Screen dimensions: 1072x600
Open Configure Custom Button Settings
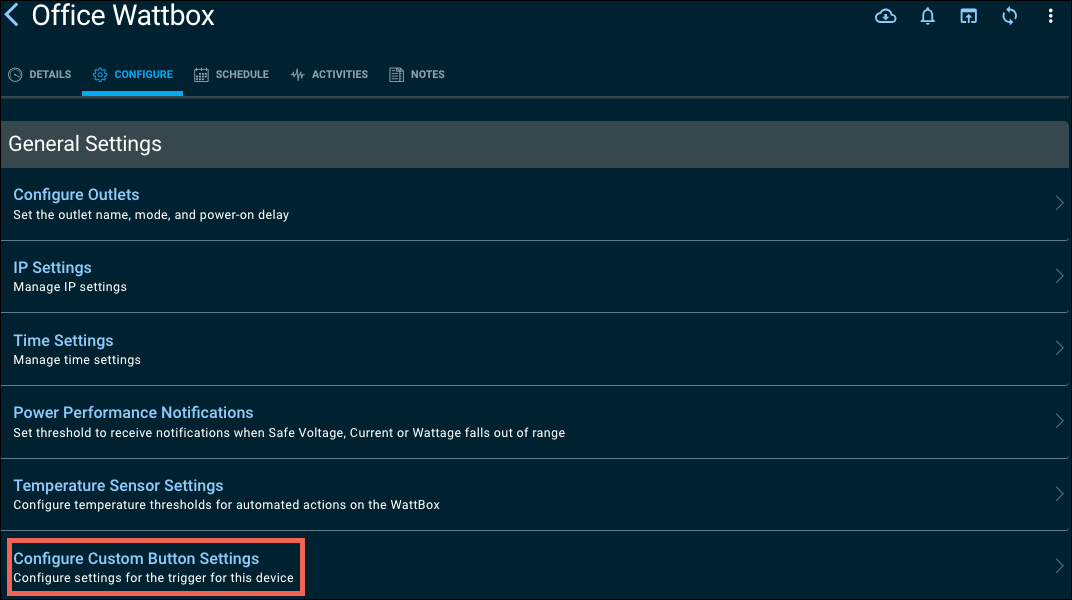pos(136,559)
